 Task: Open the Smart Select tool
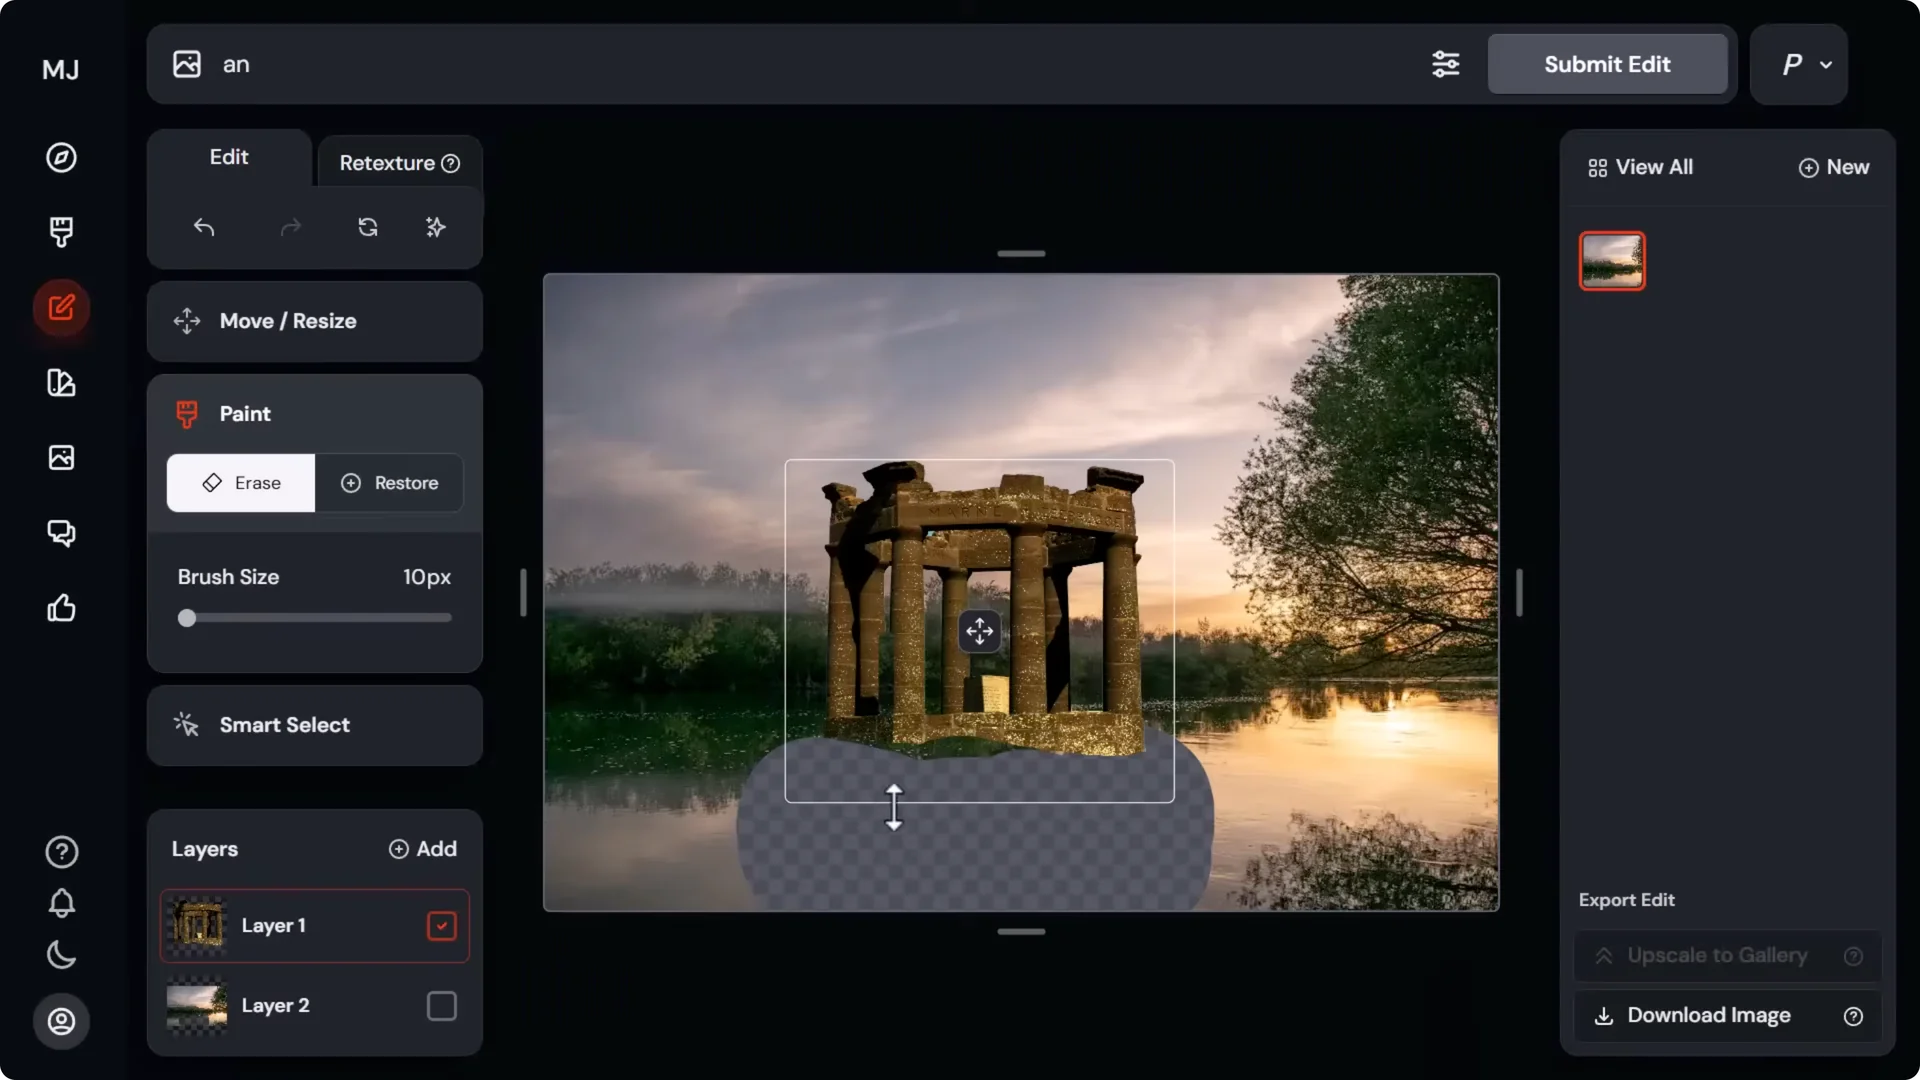click(x=284, y=725)
